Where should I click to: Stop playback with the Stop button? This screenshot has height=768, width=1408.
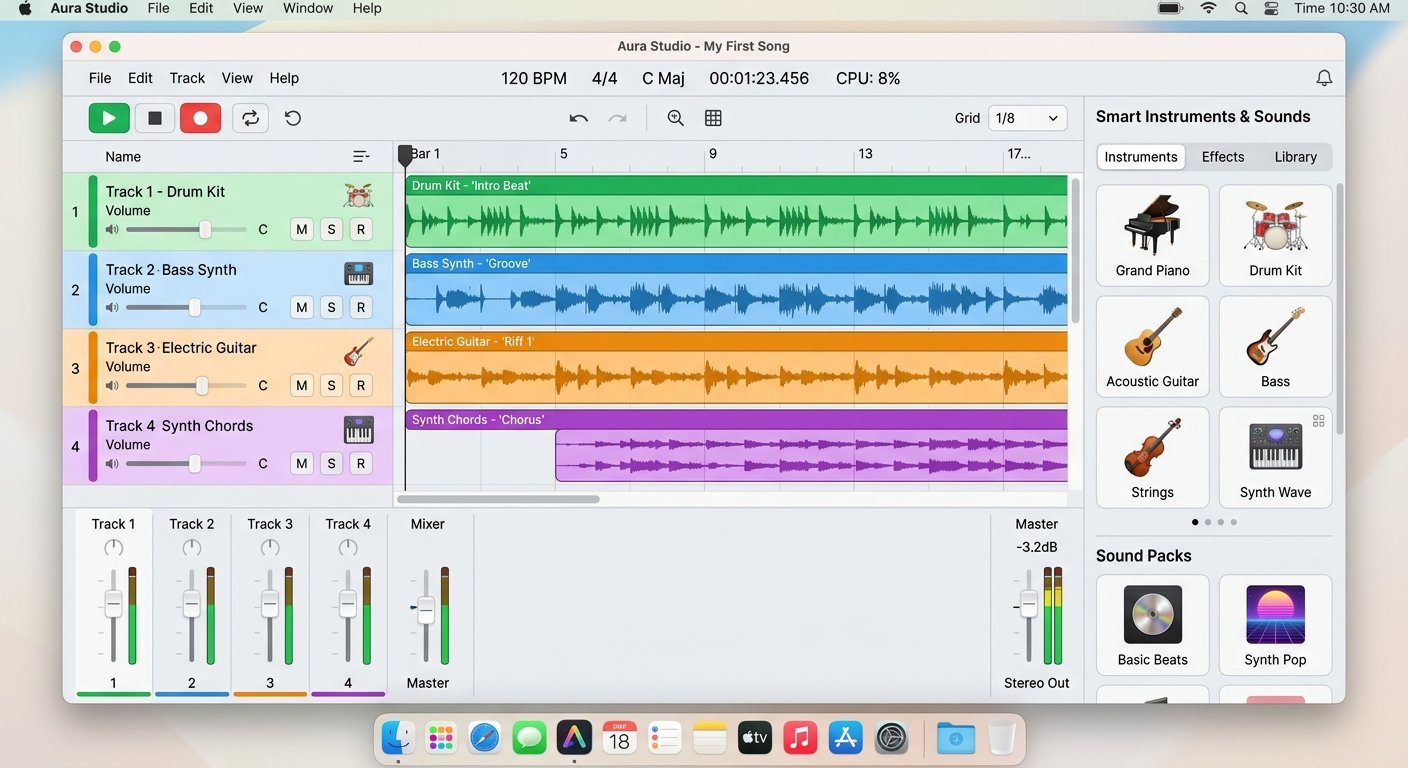[155, 118]
